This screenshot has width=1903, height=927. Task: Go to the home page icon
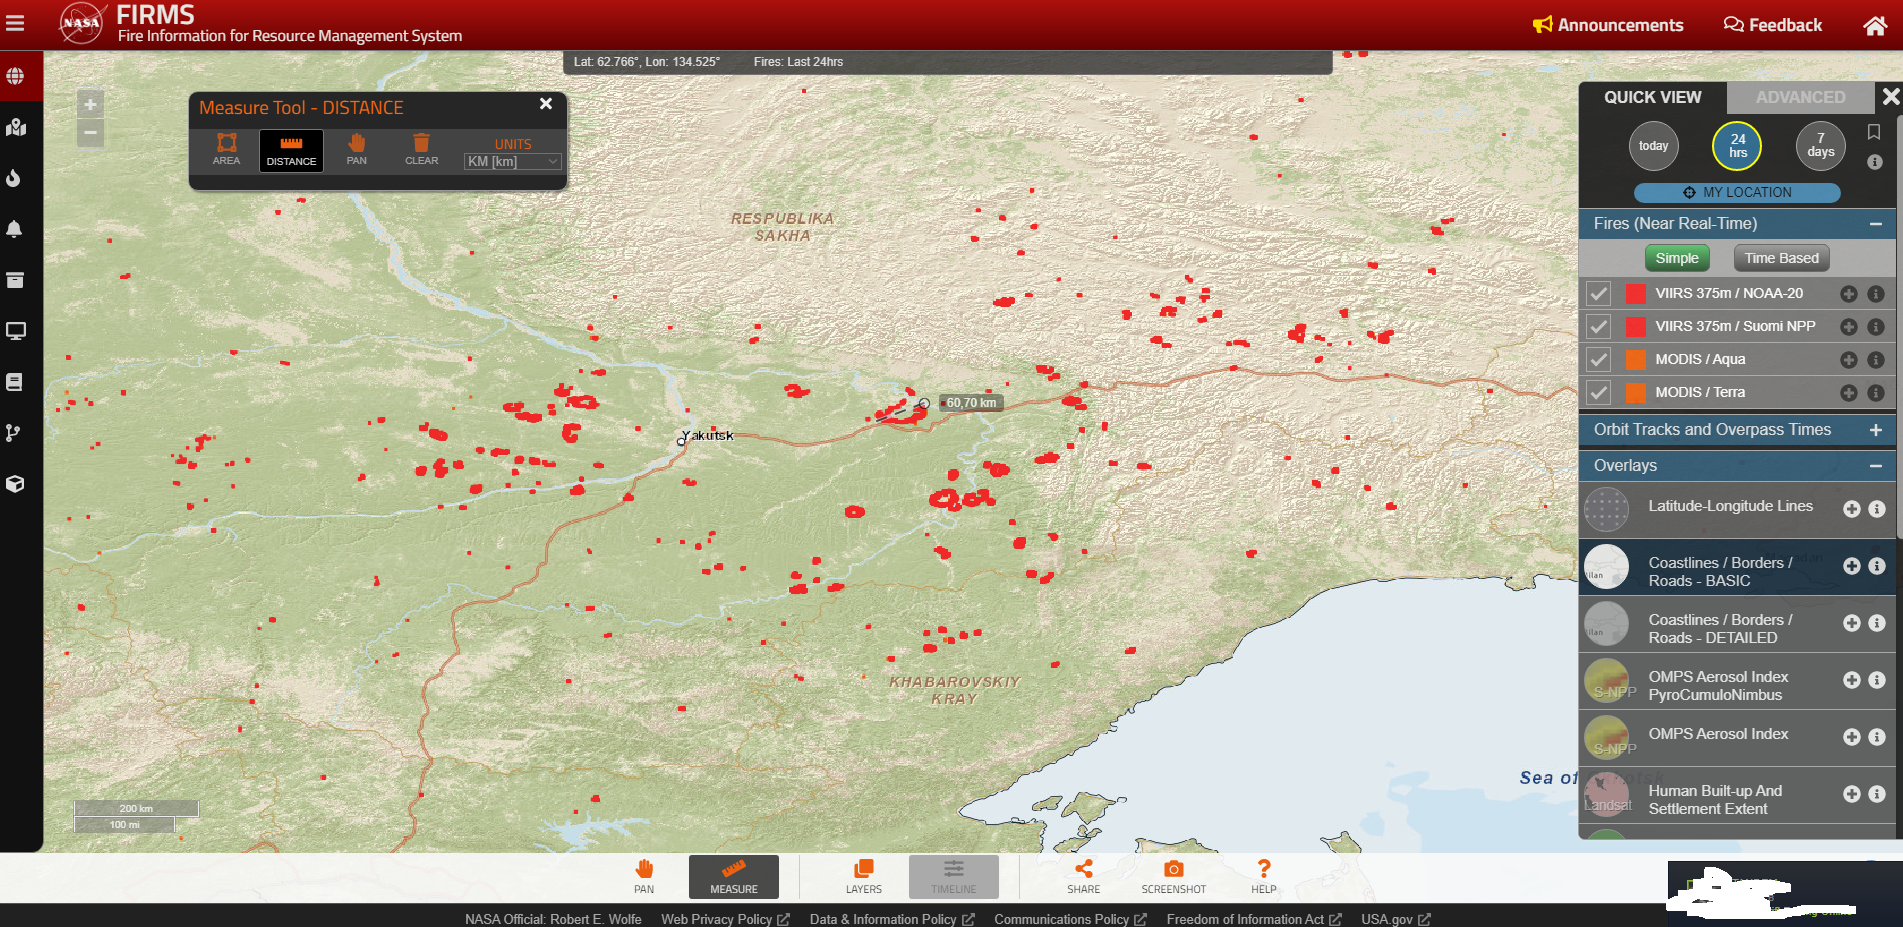[x=1875, y=25]
